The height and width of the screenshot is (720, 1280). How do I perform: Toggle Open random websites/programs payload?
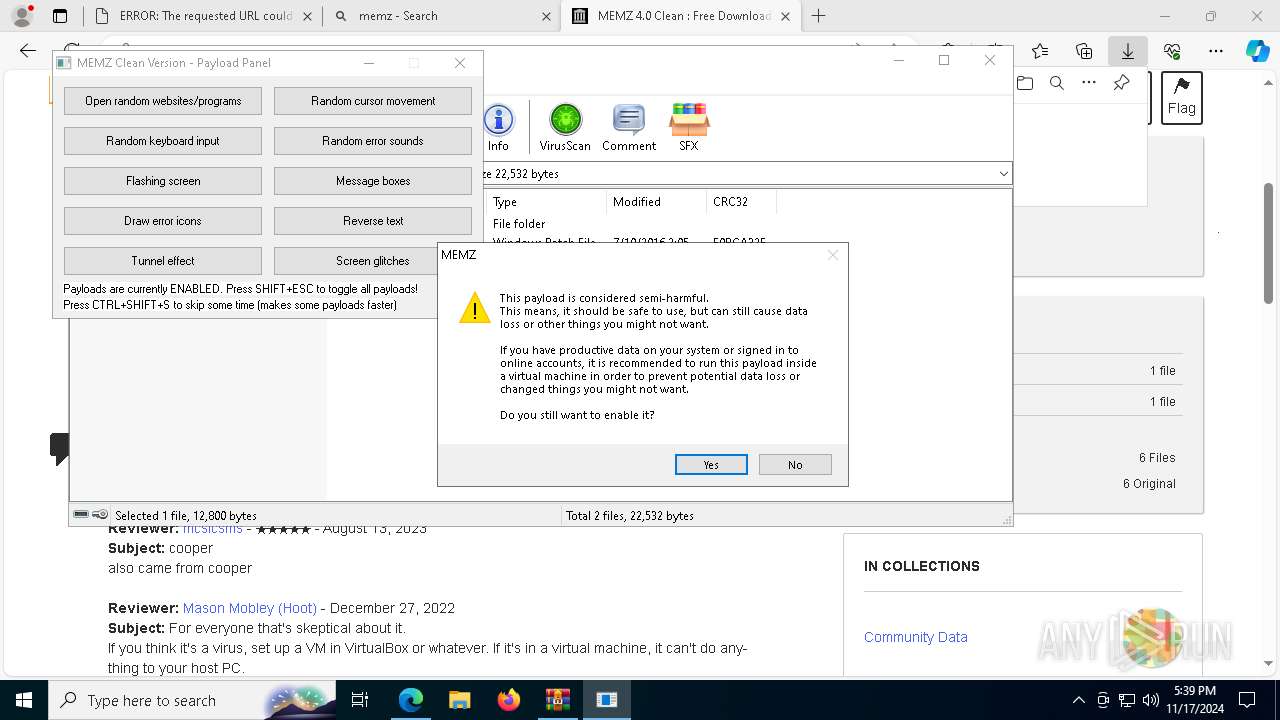(x=163, y=101)
